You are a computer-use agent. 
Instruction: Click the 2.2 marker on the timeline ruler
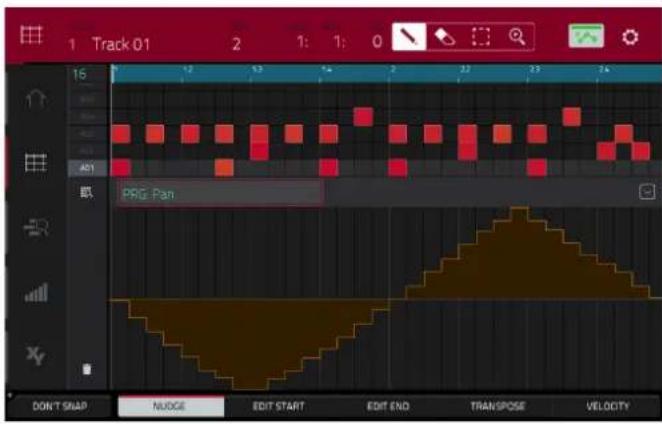[x=465, y=70]
